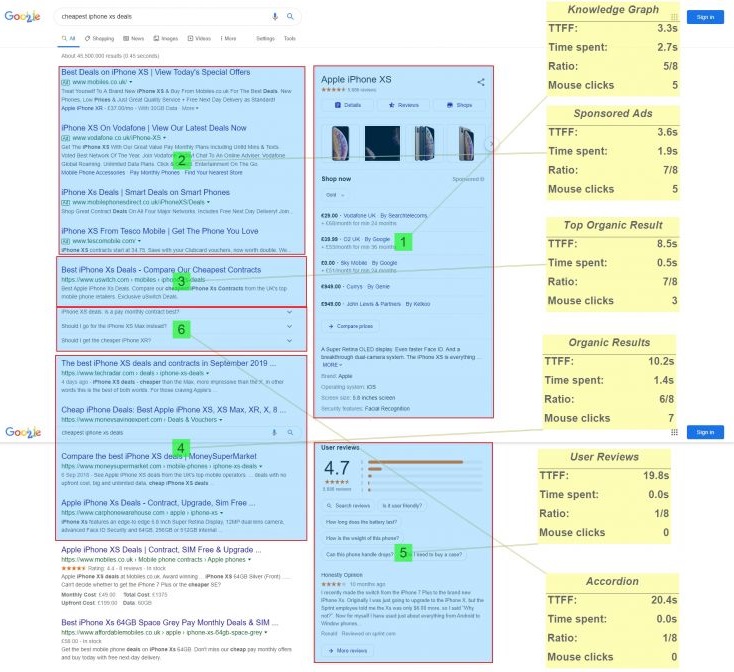The width and height of the screenshot is (734, 672).
Task: Open the dropdown arrow next to the moneysupermarket.com result URL
Action: coord(261,466)
